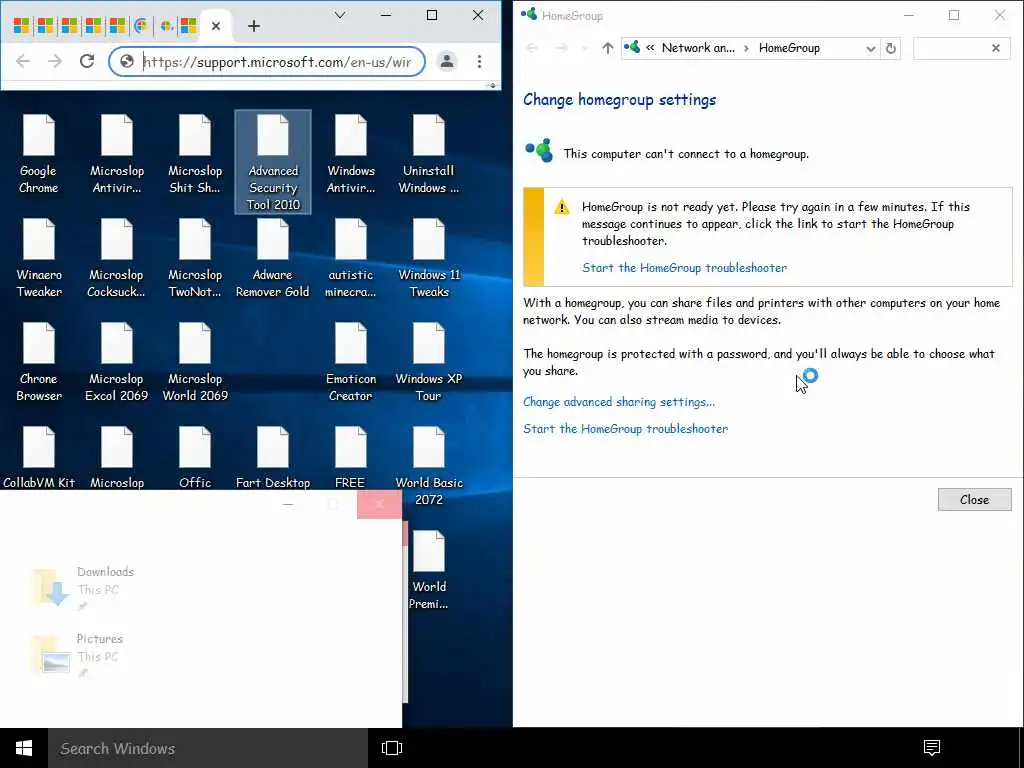
Task: Select the Microslop World 2069 icon
Action: pos(195,362)
